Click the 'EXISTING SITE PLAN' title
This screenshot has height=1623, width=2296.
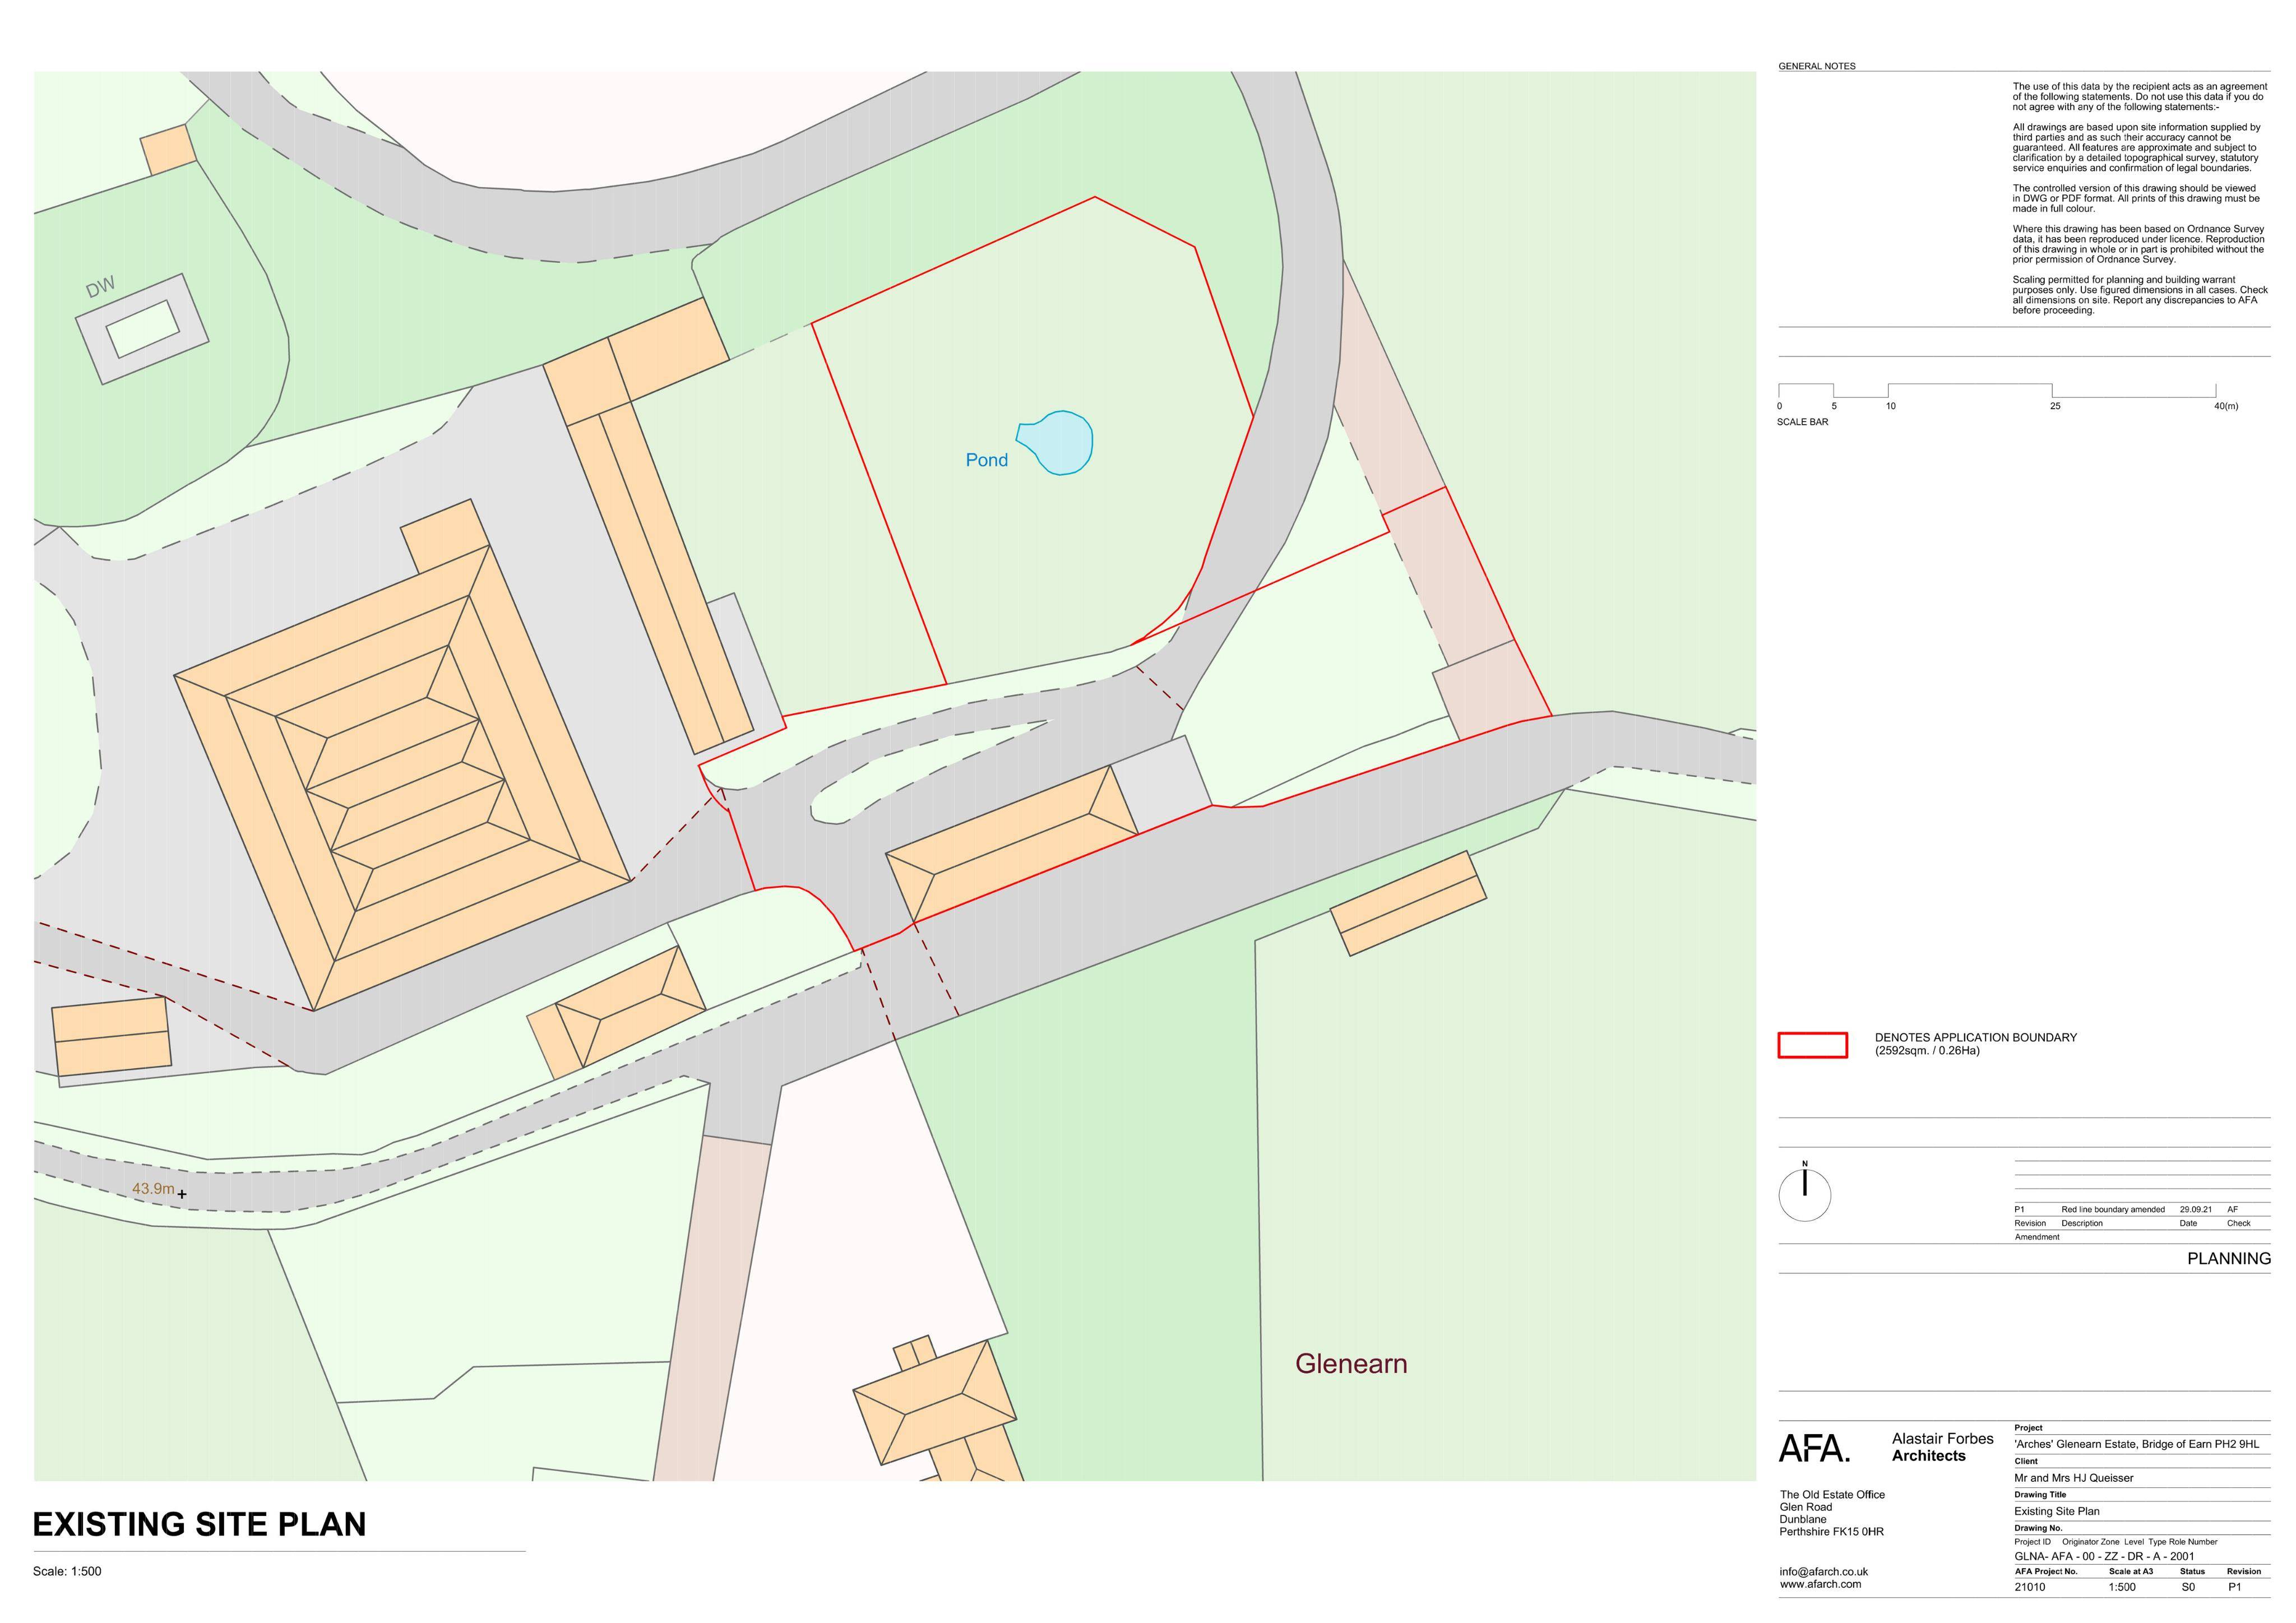coord(199,1524)
